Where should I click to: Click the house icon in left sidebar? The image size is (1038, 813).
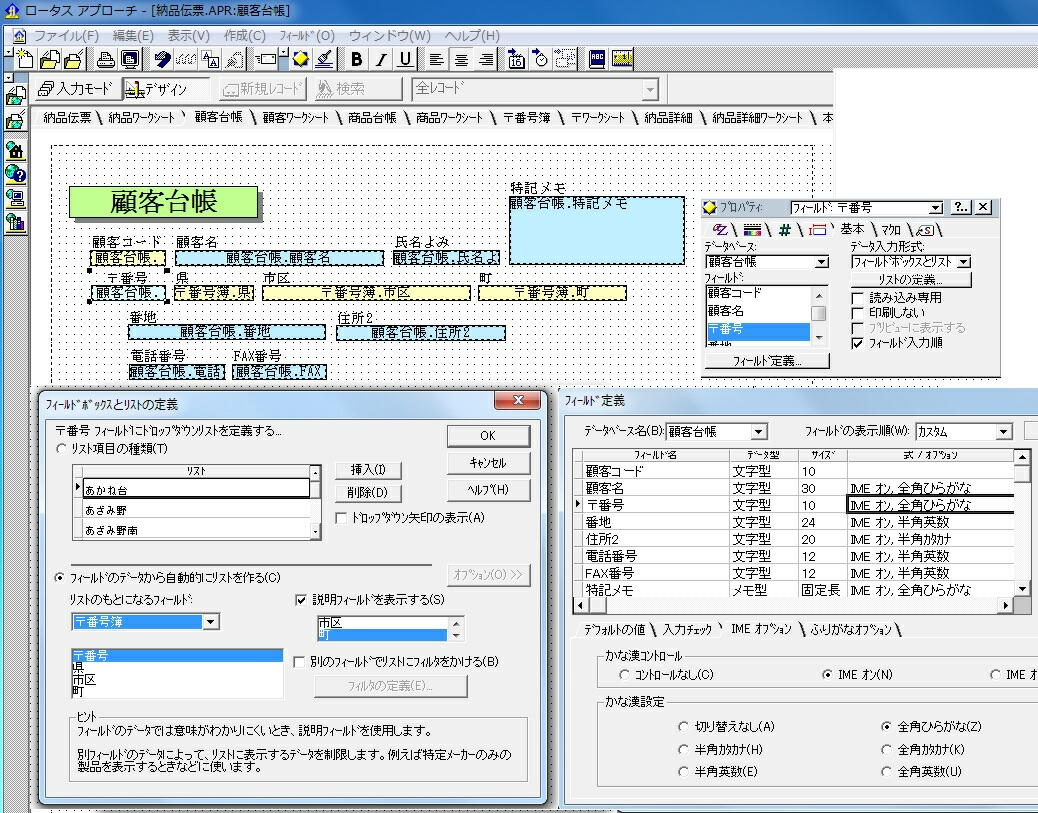(x=15, y=151)
